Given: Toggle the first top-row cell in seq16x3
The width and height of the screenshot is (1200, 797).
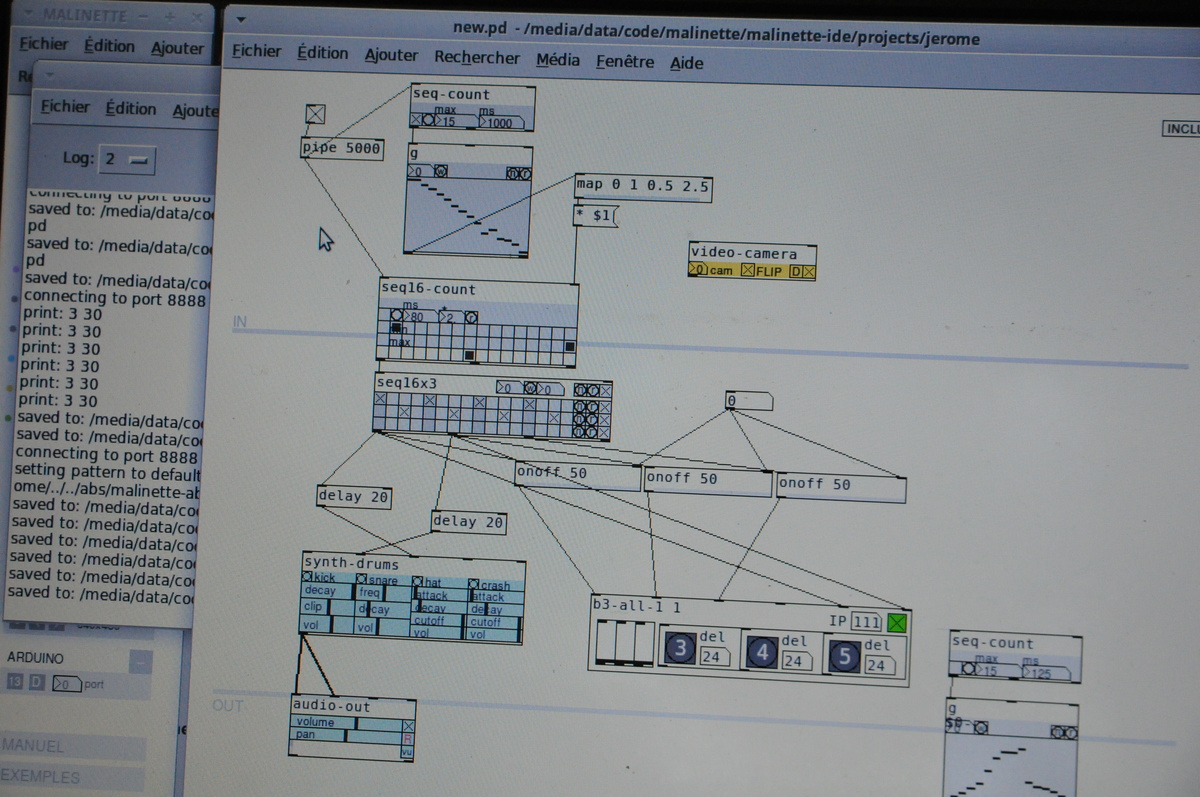Looking at the screenshot, I should point(381,399).
